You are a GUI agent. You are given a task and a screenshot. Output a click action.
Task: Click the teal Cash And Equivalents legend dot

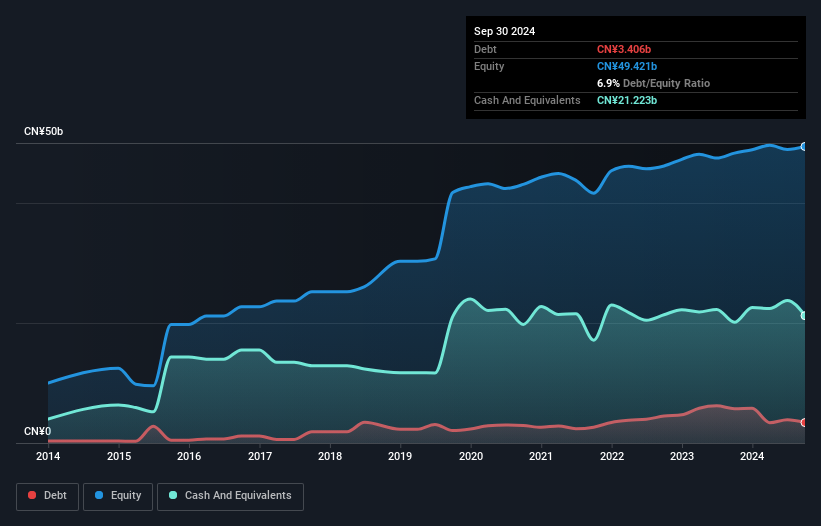coord(173,495)
